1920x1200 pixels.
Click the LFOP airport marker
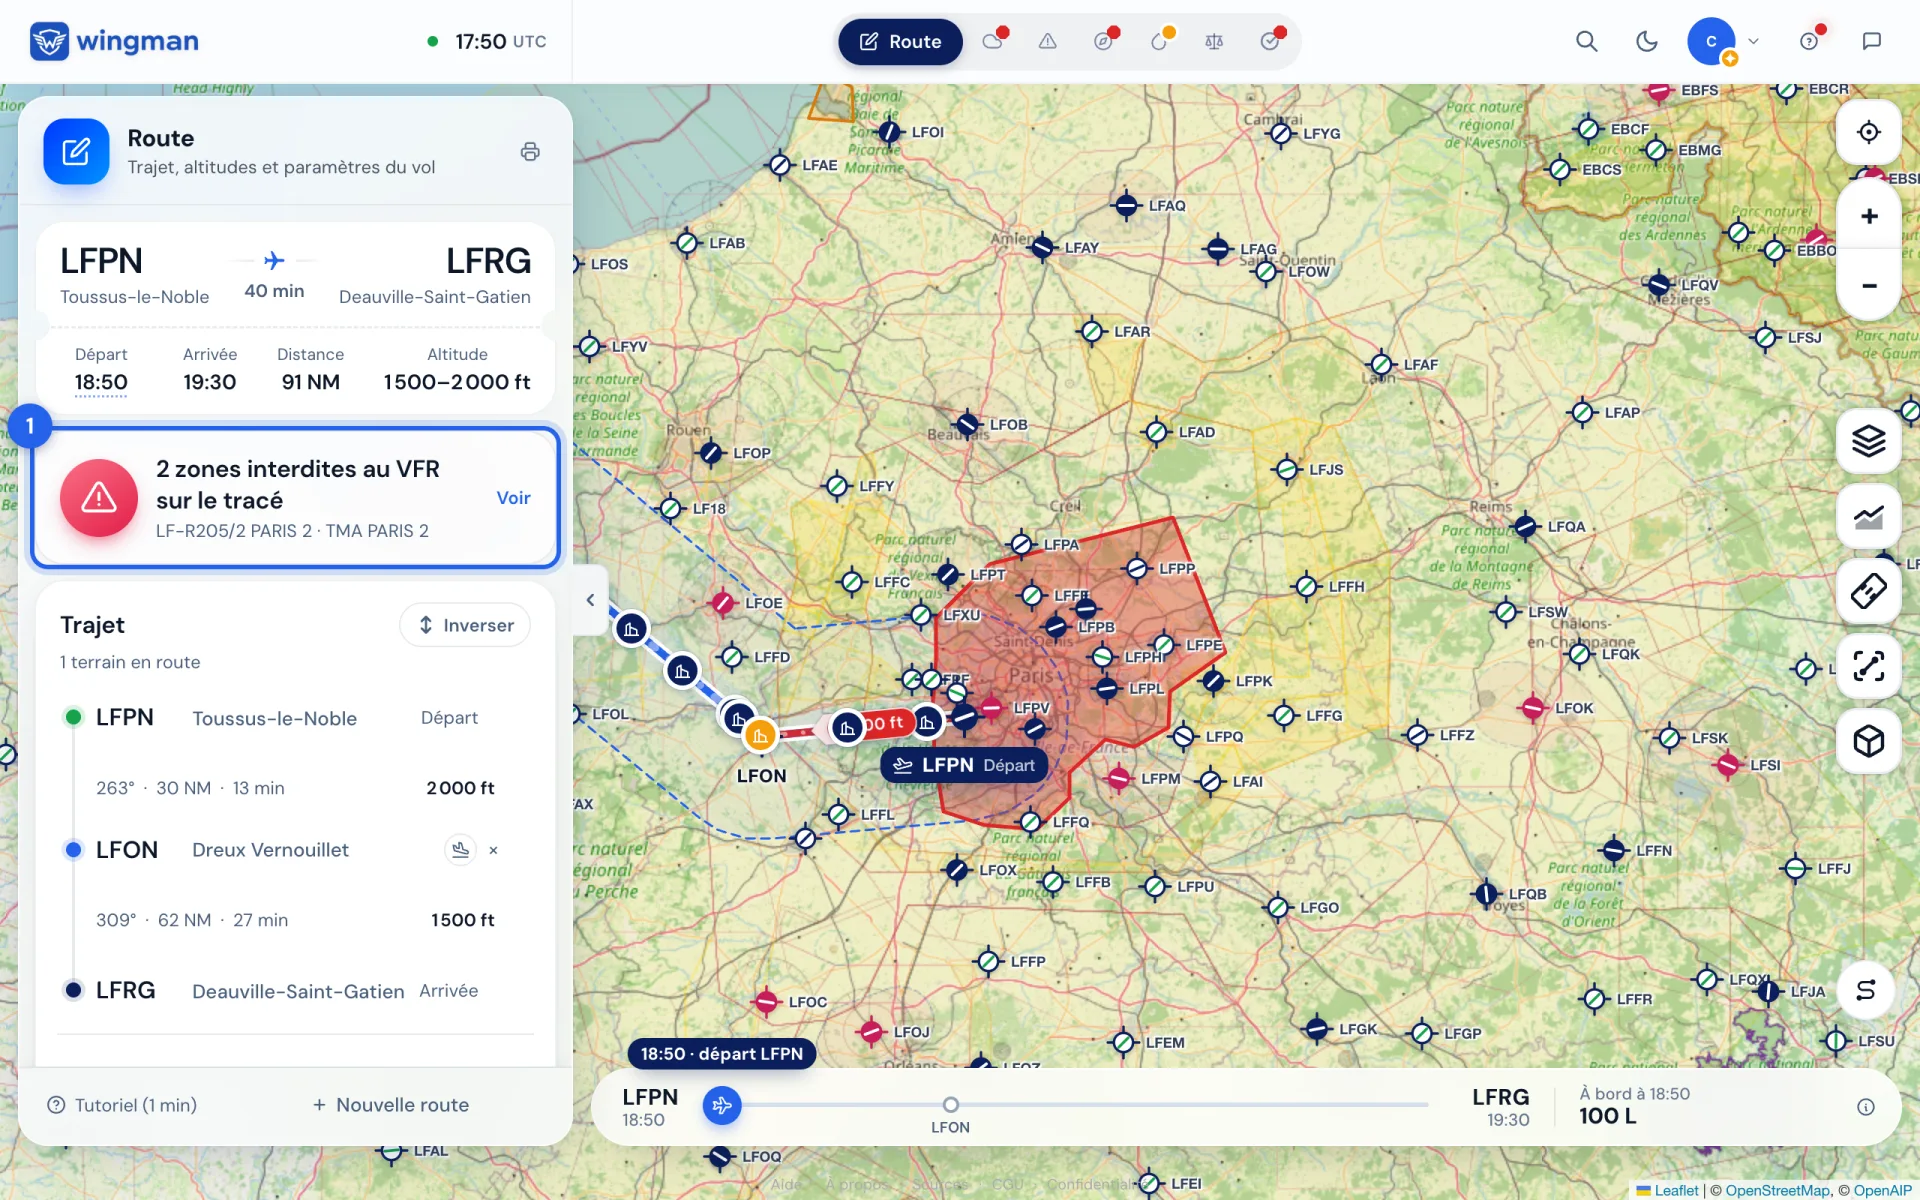pyautogui.click(x=711, y=453)
